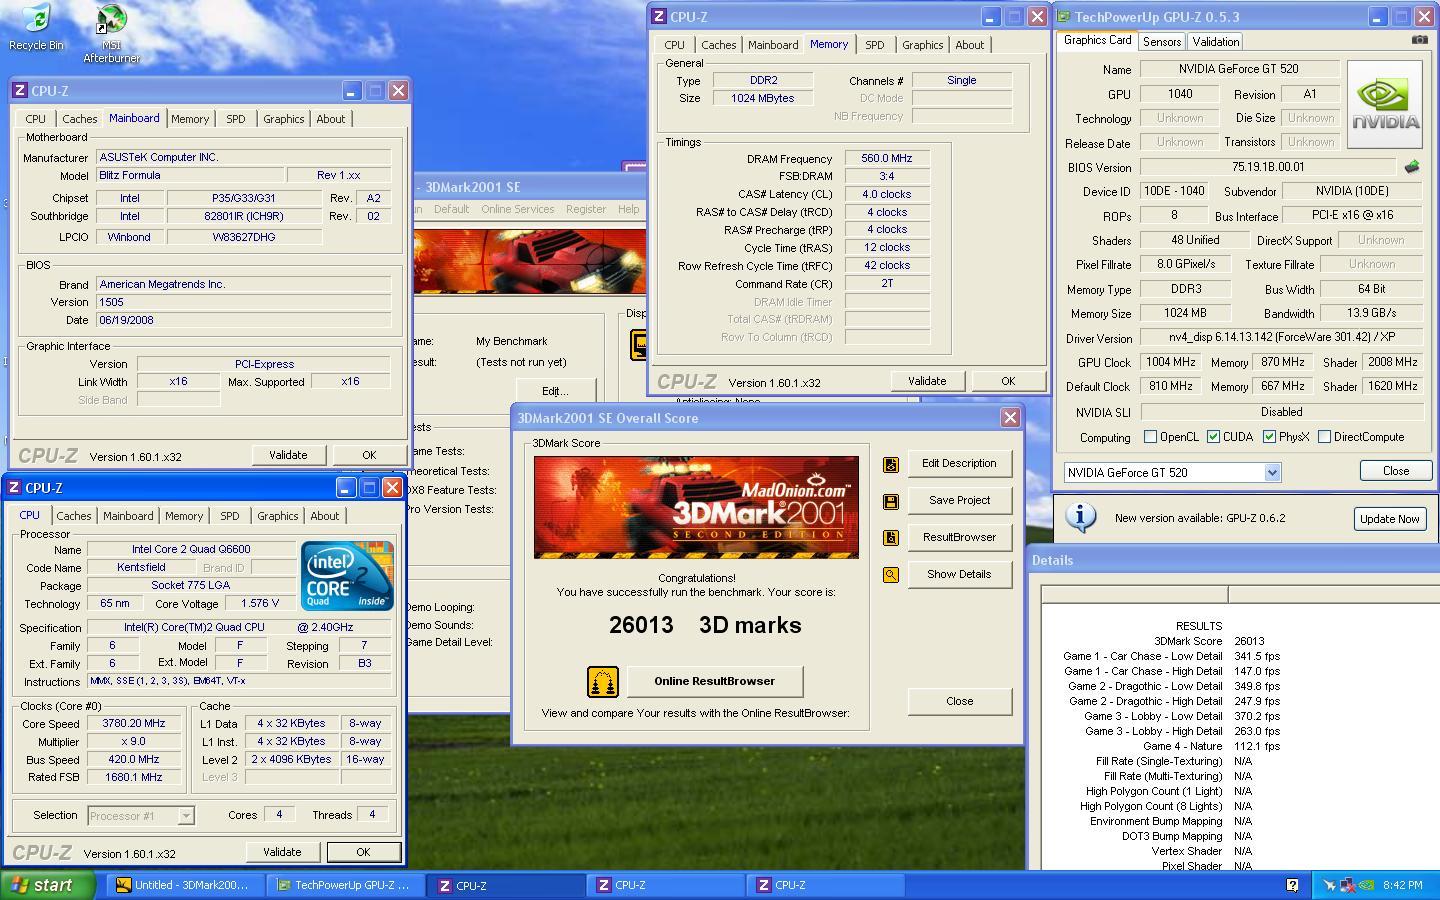Toggle the CUDA checkbox
This screenshot has height=900, width=1440.
[x=1213, y=437]
